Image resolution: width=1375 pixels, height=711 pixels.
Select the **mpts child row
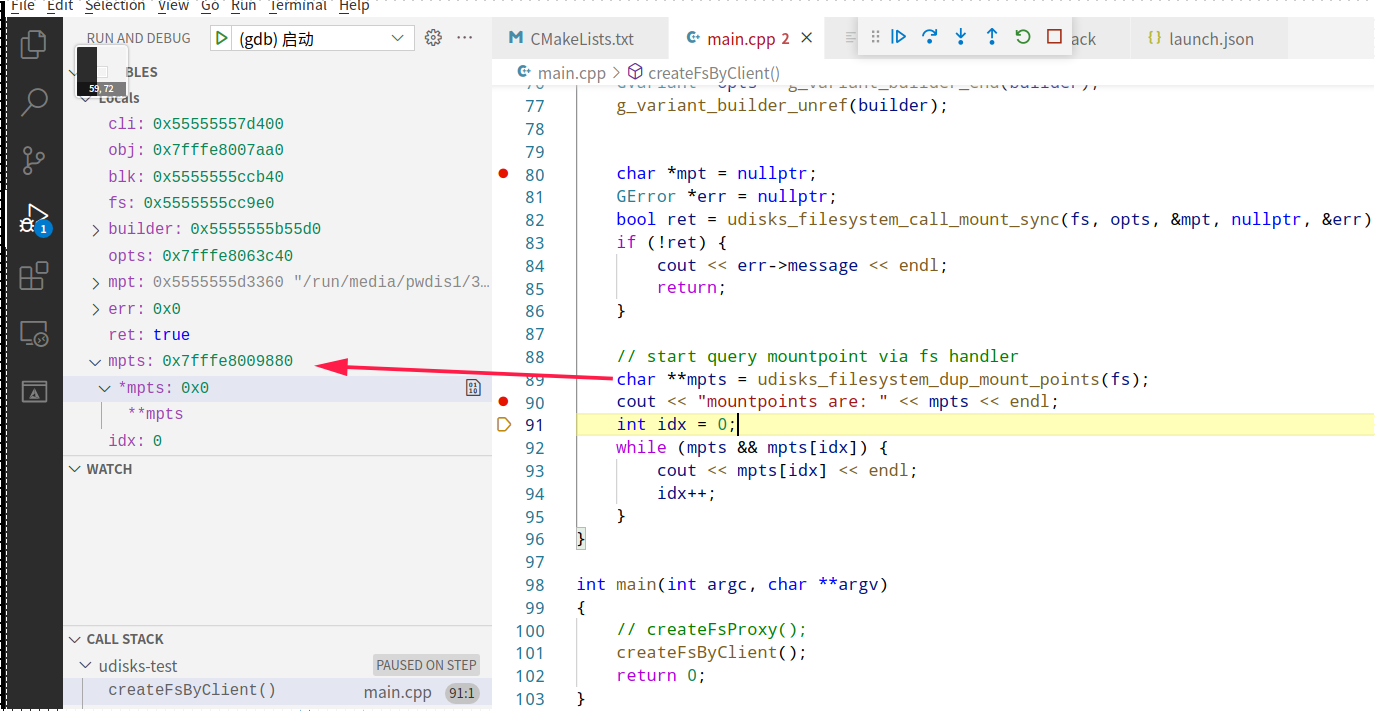277,414
